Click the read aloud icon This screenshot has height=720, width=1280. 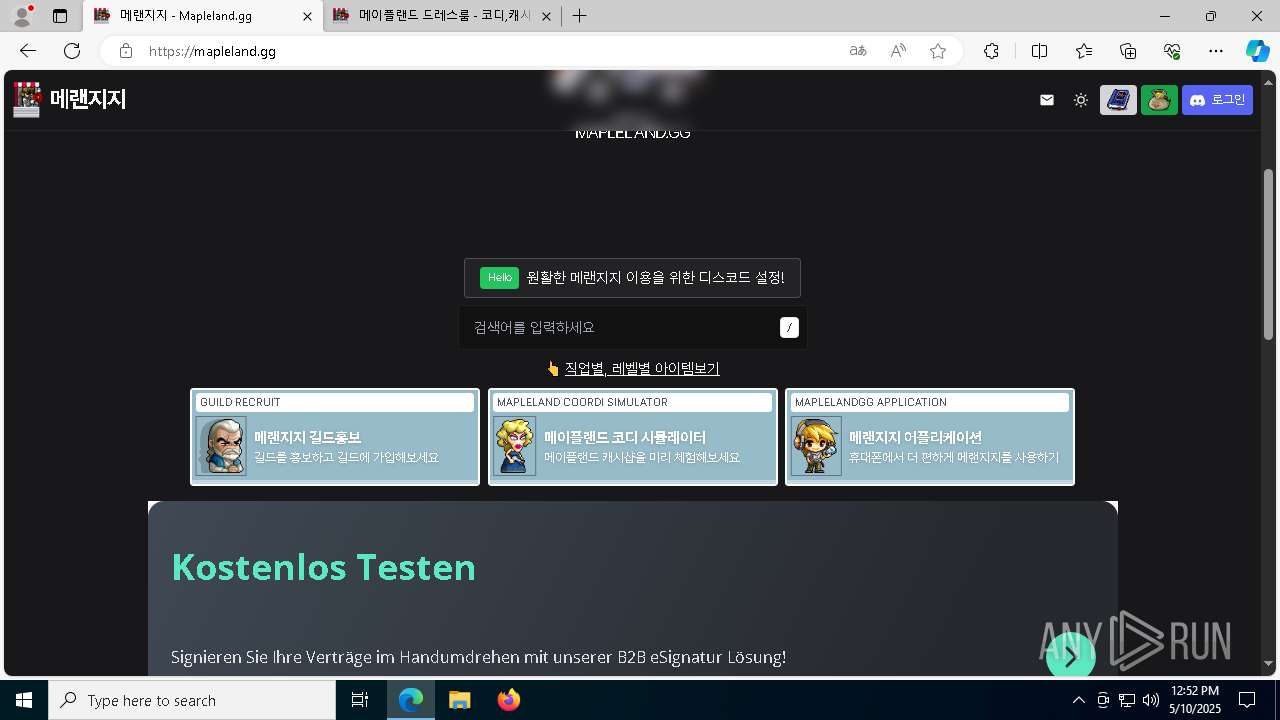[898, 51]
